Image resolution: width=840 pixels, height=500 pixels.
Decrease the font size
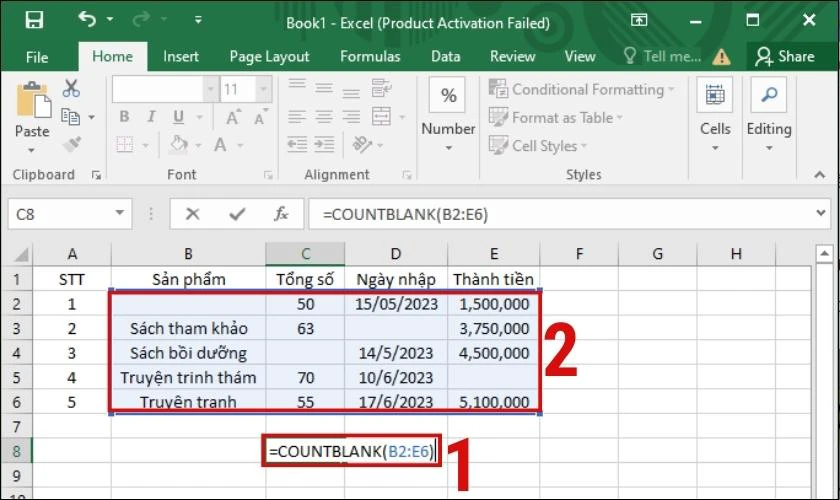(x=261, y=117)
